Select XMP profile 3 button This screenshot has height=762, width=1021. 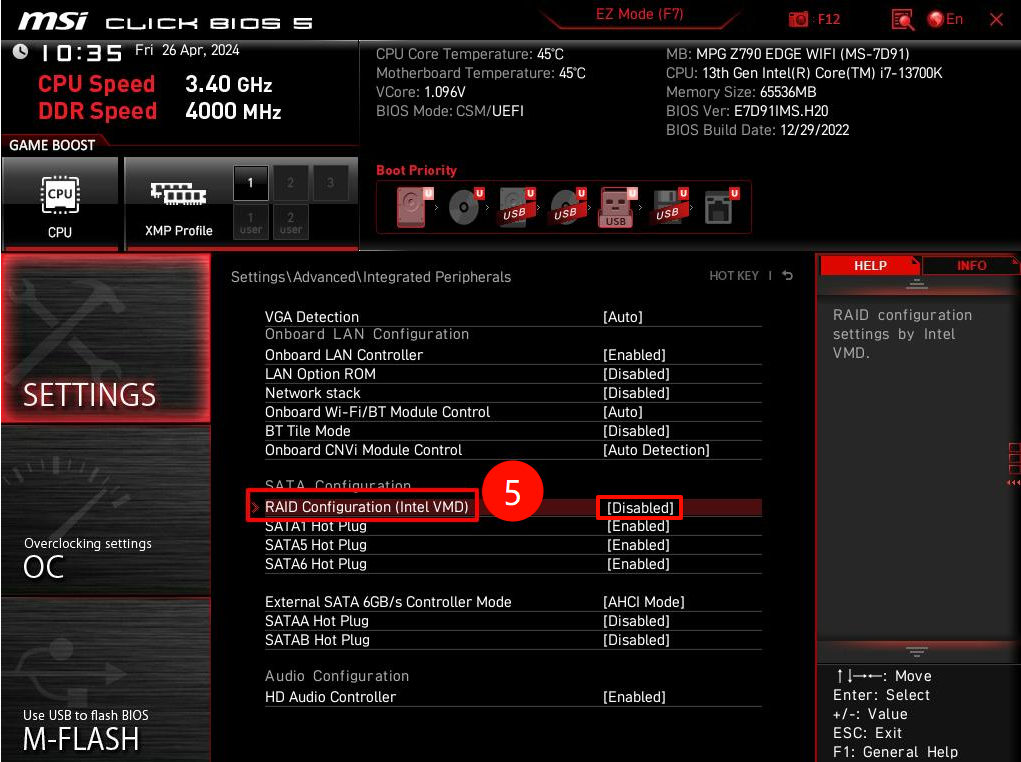click(x=330, y=183)
